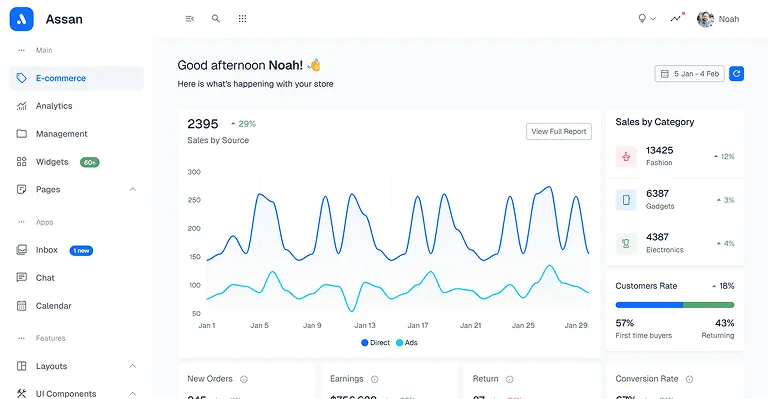Click the View Full Report button
The height and width of the screenshot is (399, 768).
pyautogui.click(x=559, y=131)
